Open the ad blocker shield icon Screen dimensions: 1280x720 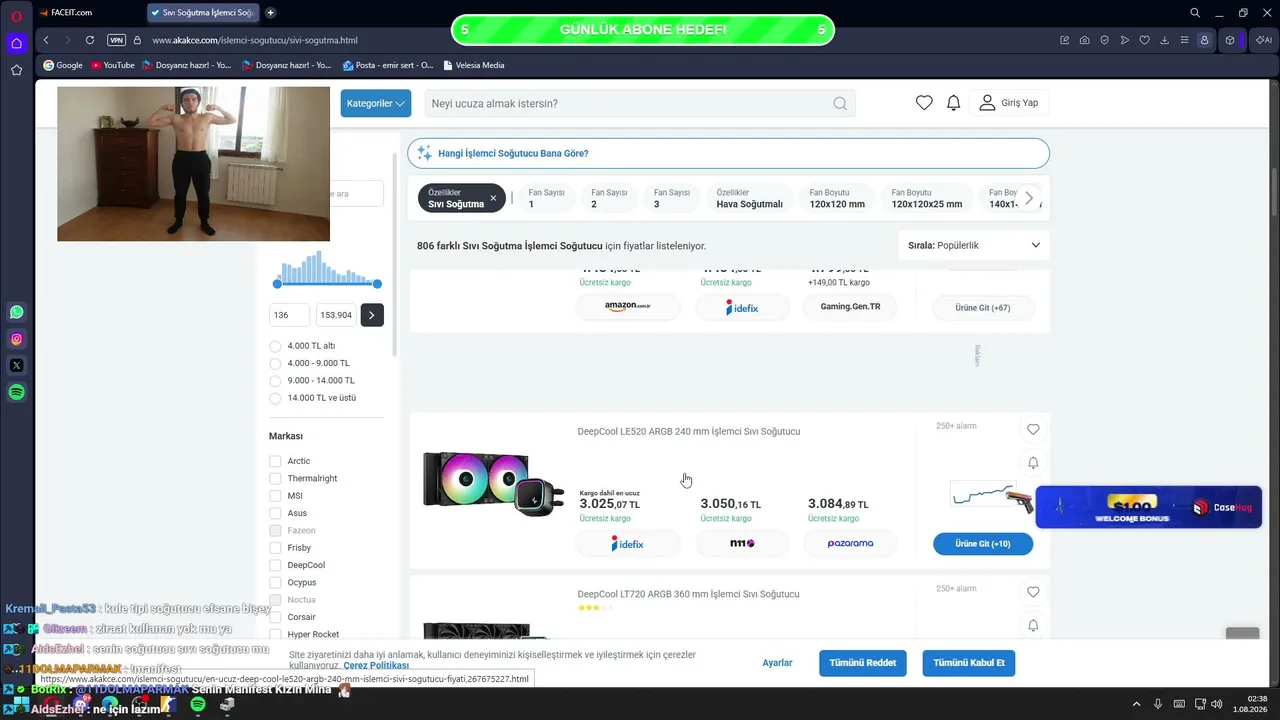[x=1105, y=40]
